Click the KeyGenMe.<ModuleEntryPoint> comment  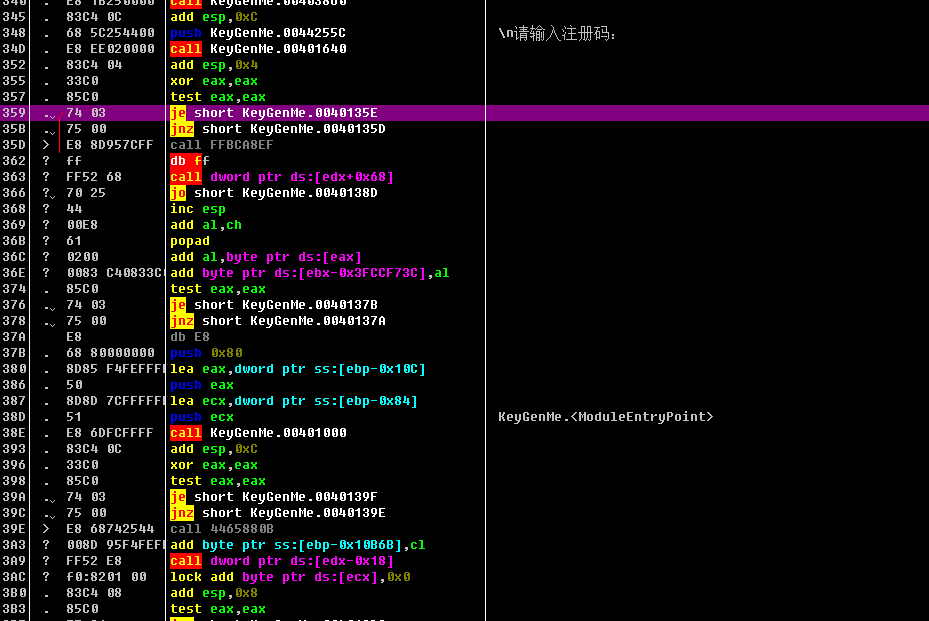(x=606, y=417)
